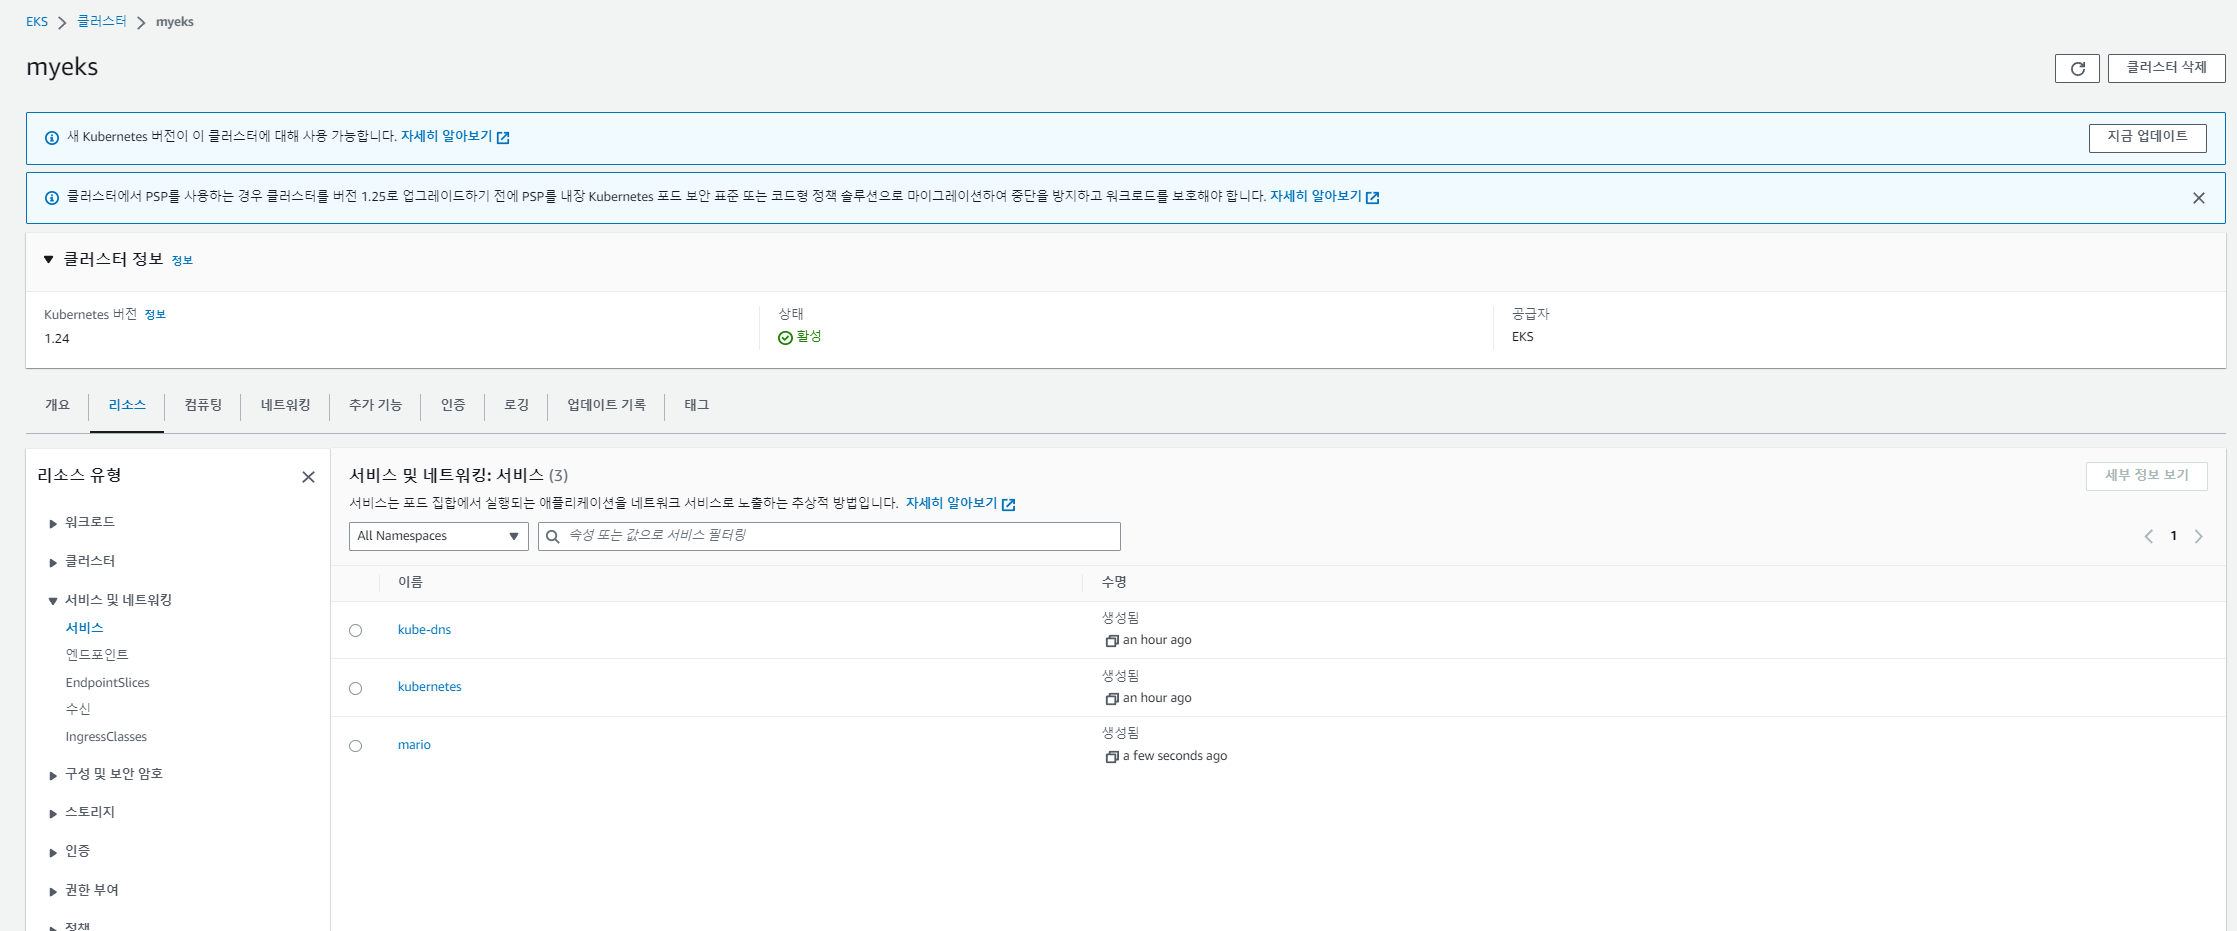Open the kubernetes service link
The height and width of the screenshot is (931, 2237).
[429, 687]
